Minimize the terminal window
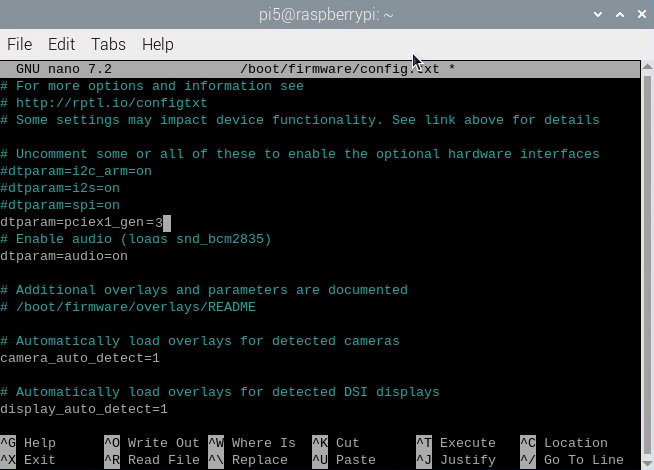Image resolution: width=654 pixels, height=470 pixels. click(x=598, y=15)
